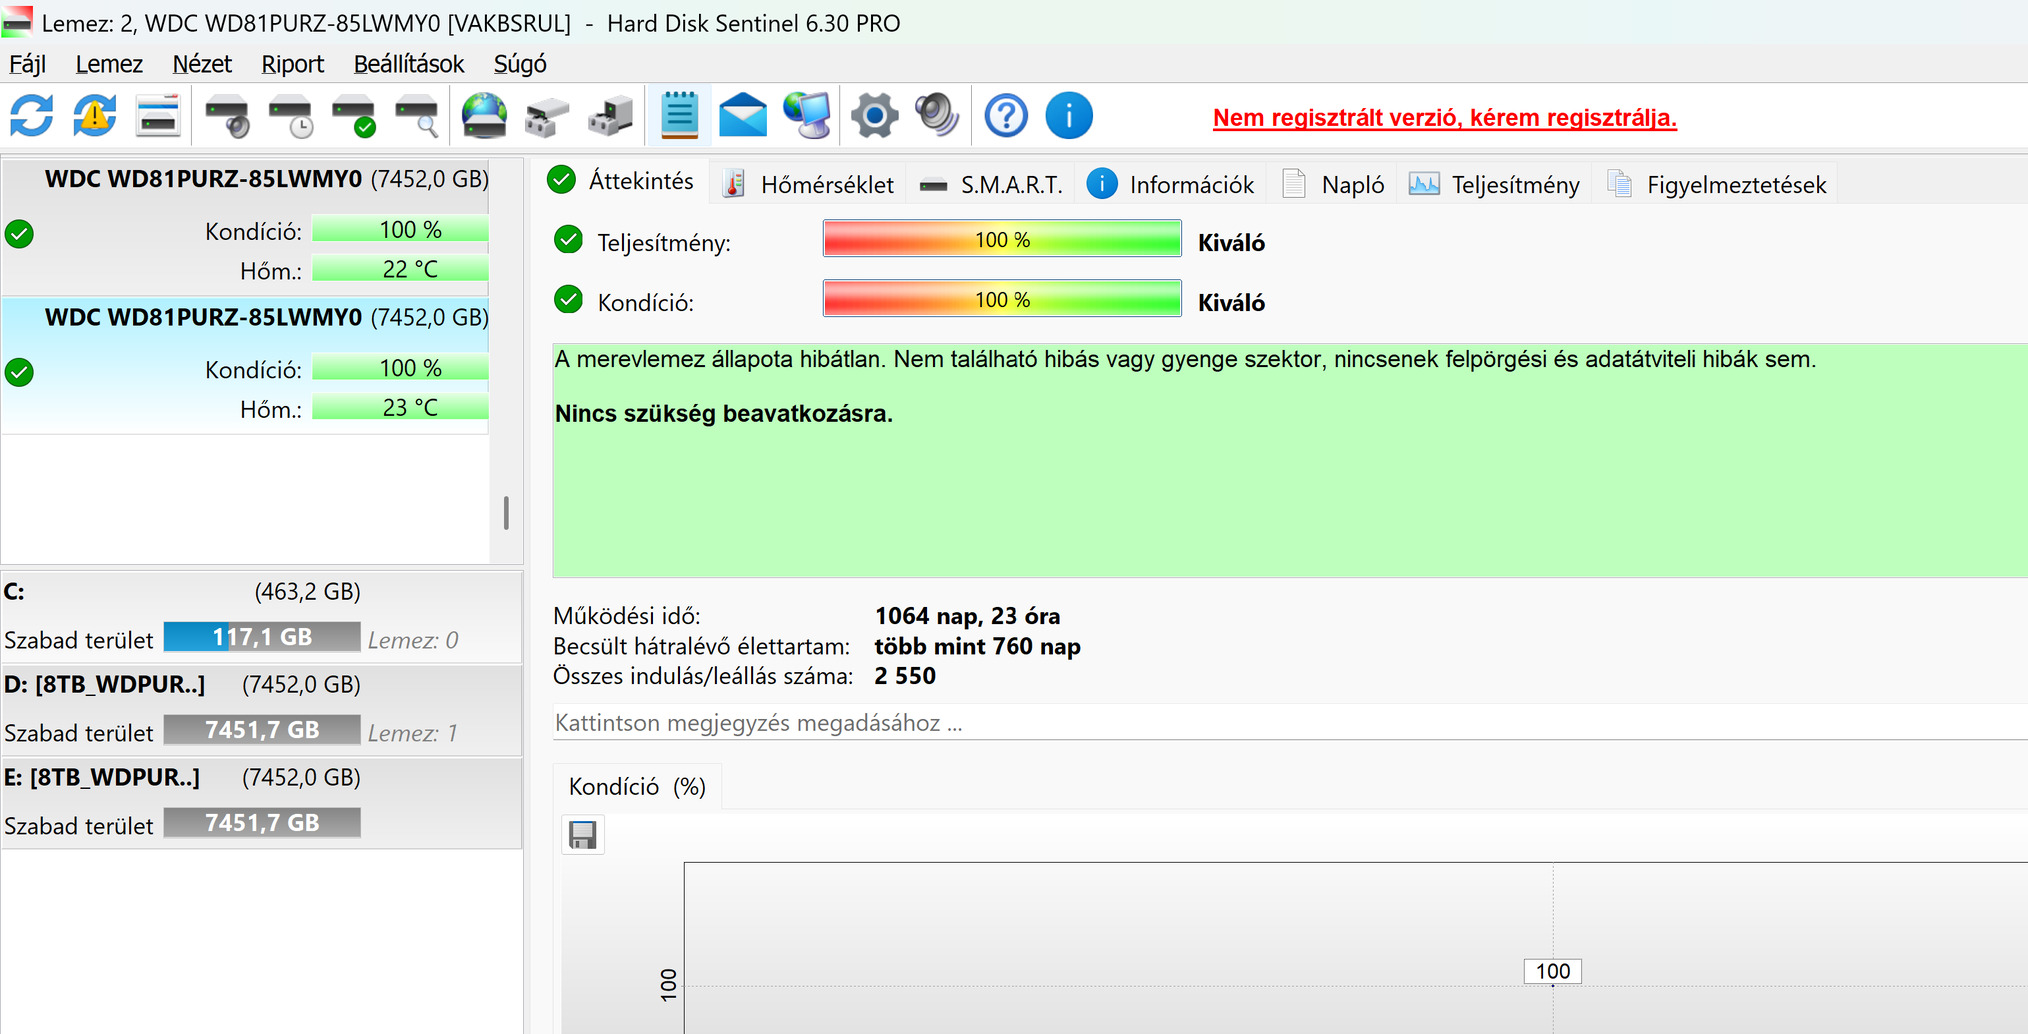Open the Információk tab

tap(1170, 185)
